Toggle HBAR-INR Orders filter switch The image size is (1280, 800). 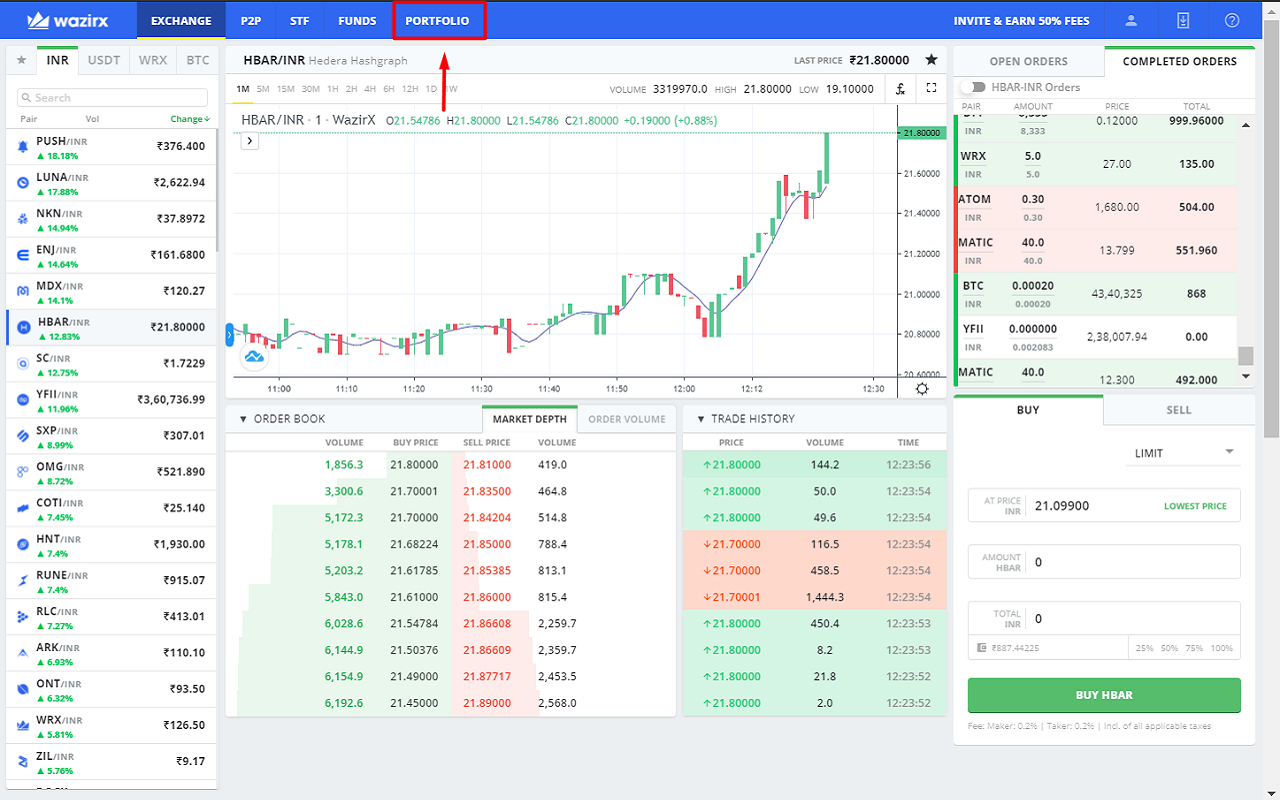(x=973, y=87)
